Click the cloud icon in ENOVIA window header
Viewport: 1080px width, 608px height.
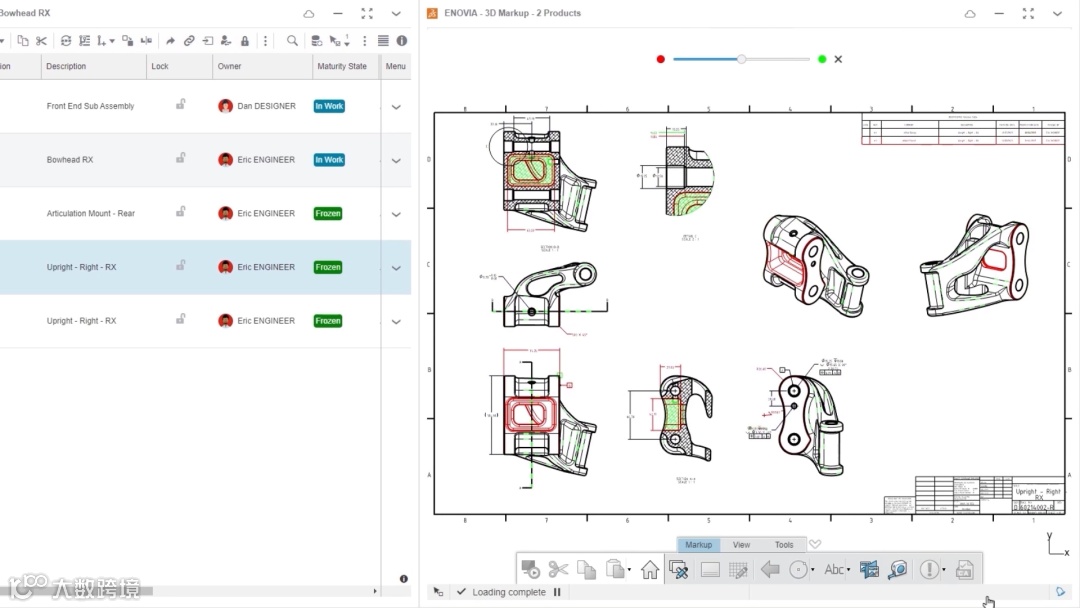(x=970, y=14)
